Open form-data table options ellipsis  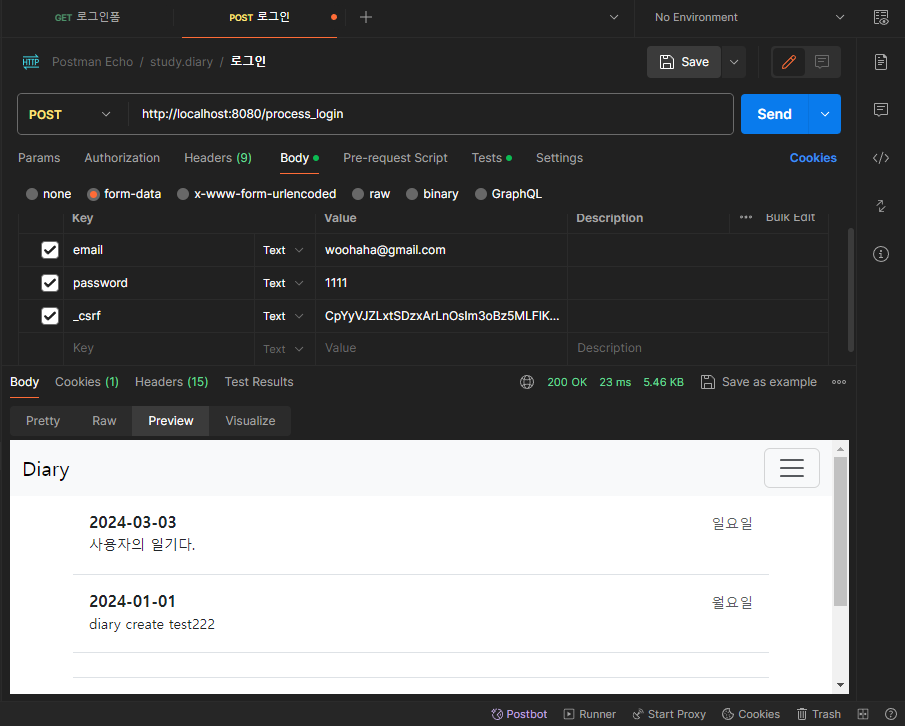pos(746,218)
